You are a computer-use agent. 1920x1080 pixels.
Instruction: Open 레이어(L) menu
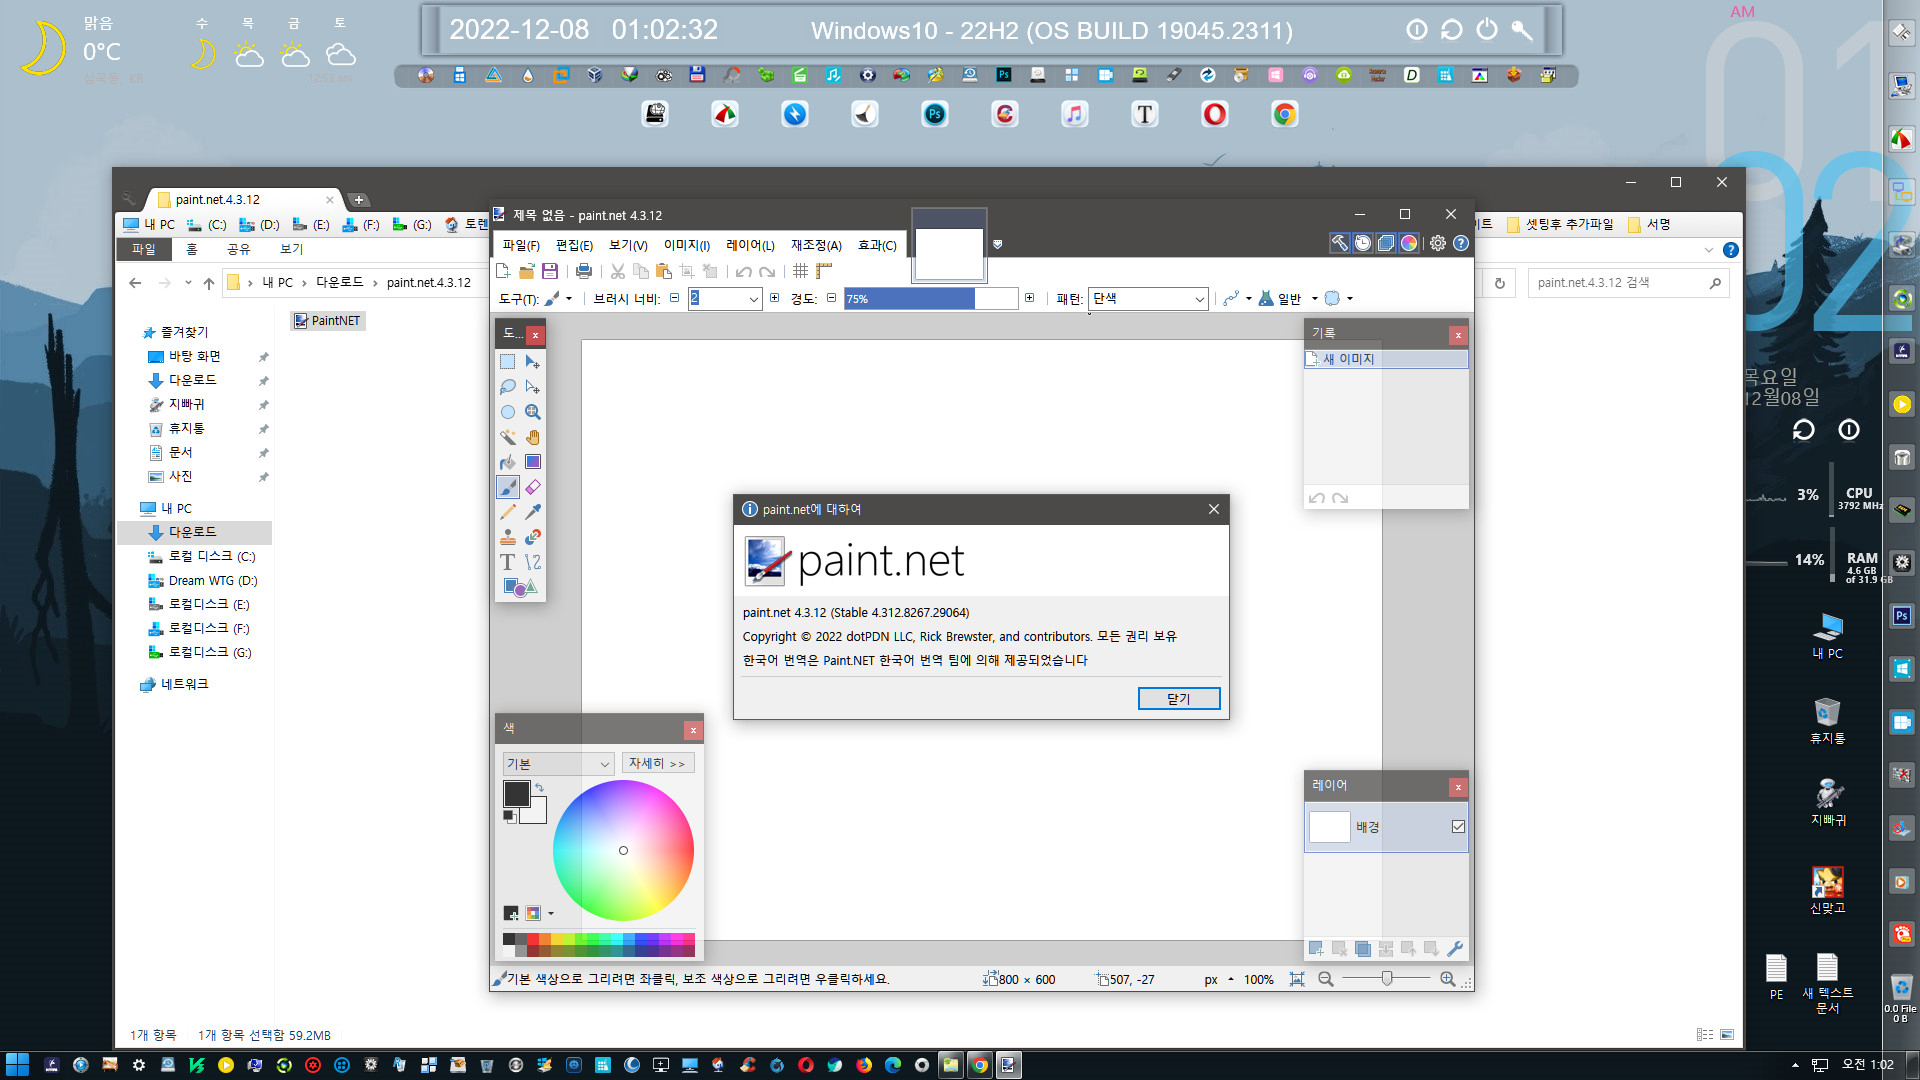750,245
